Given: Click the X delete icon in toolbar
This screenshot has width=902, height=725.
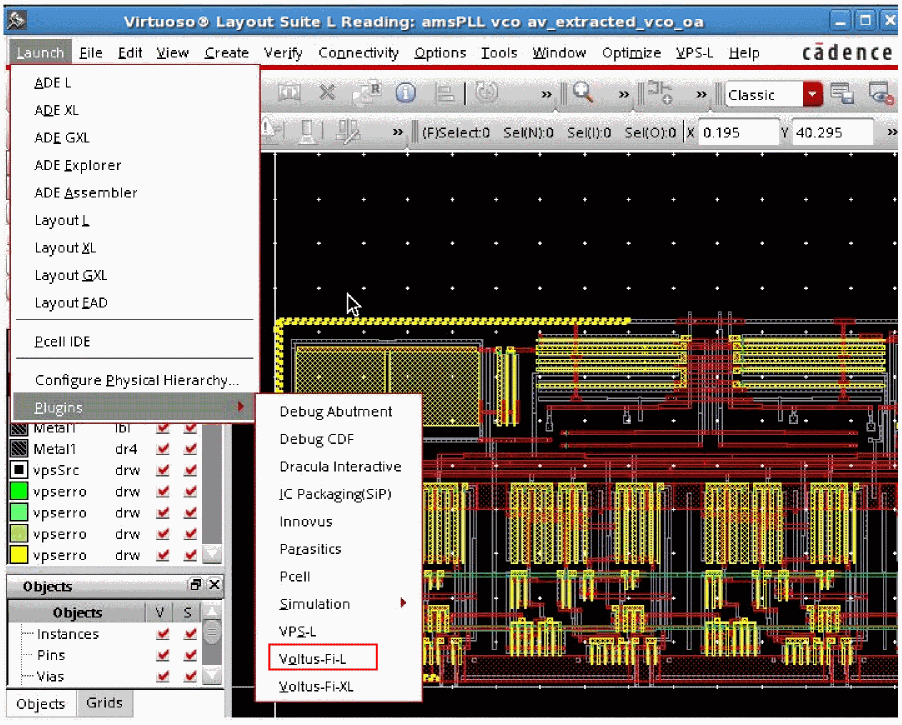Looking at the screenshot, I should (327, 93).
